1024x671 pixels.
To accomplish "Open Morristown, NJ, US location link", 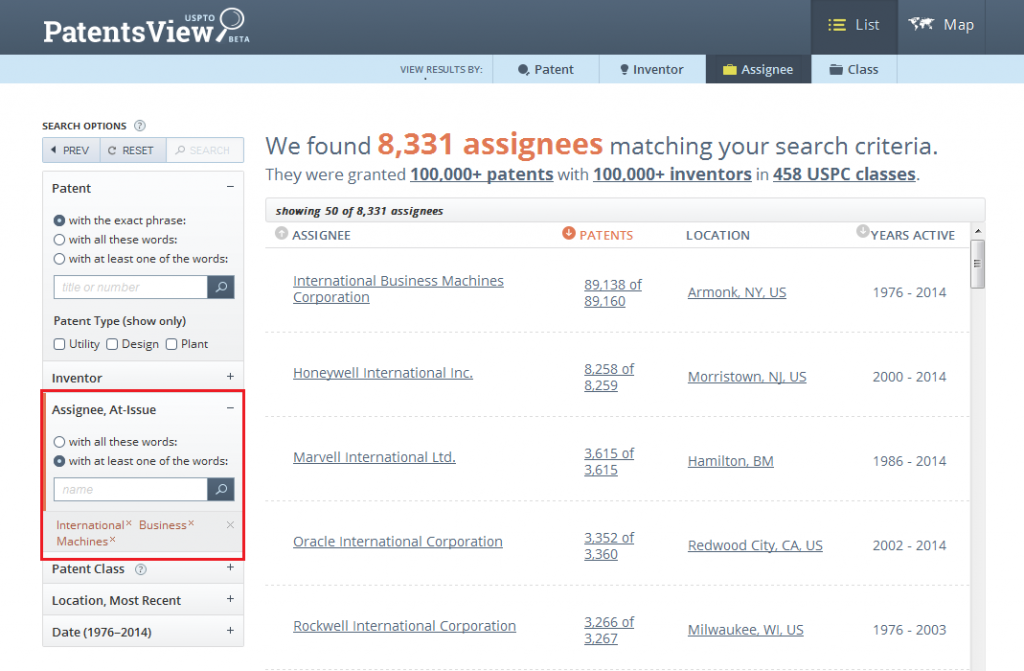I will coord(747,377).
